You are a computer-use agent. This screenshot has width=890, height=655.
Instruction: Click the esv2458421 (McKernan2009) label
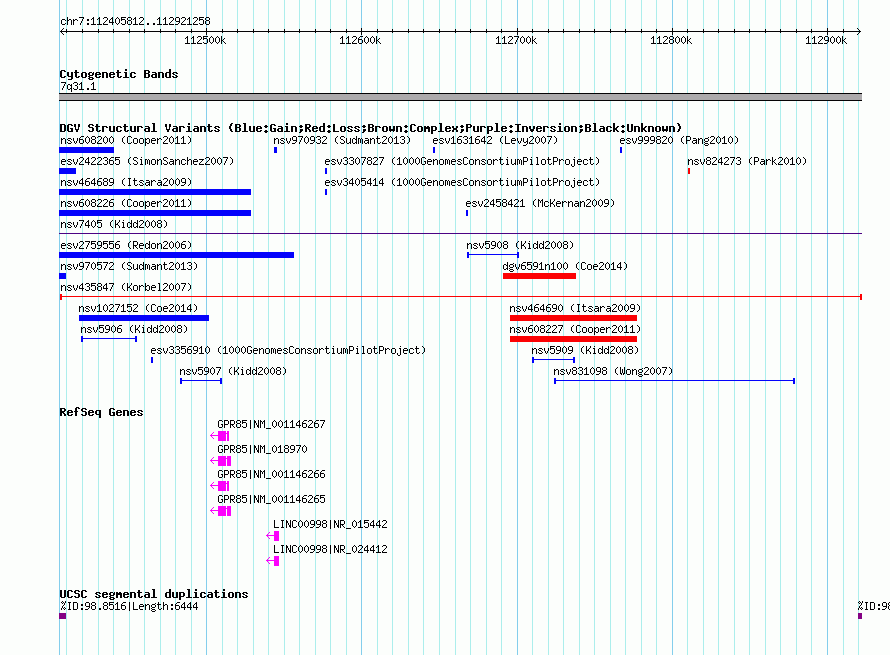pyautogui.click(x=540, y=203)
